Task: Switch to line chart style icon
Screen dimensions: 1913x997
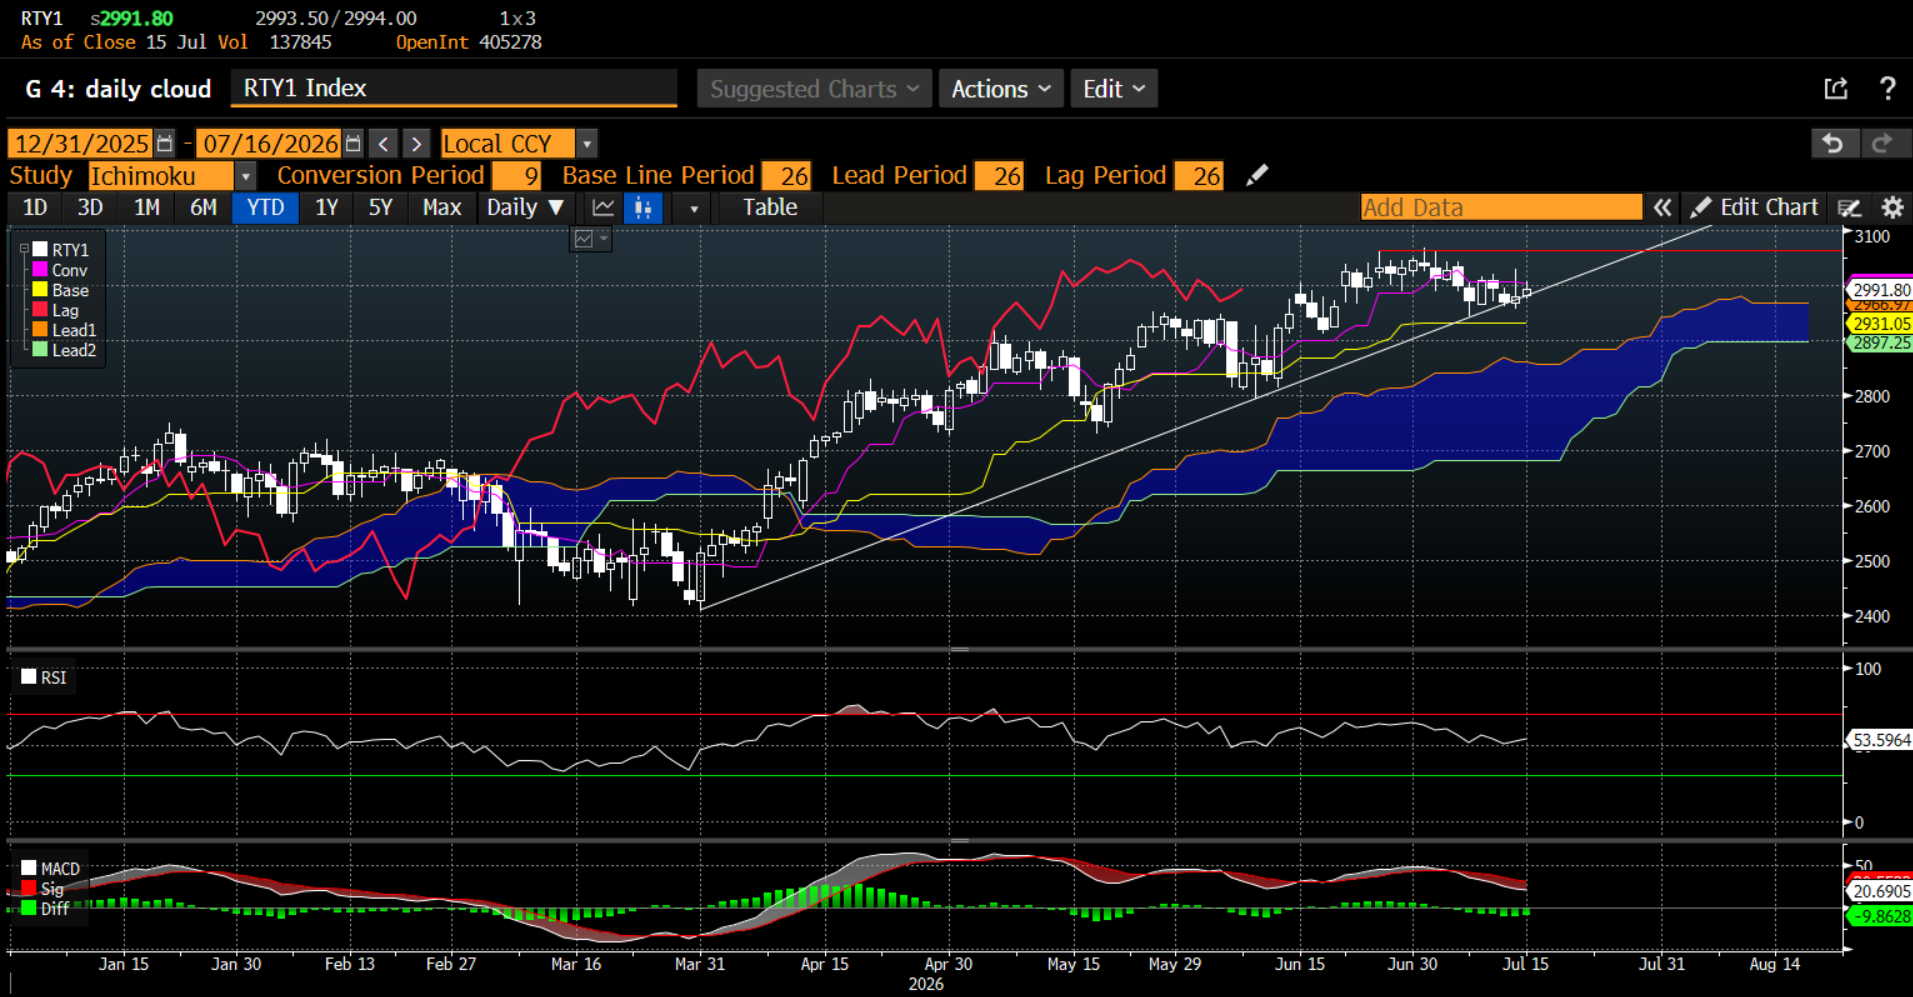Action: coord(603,208)
